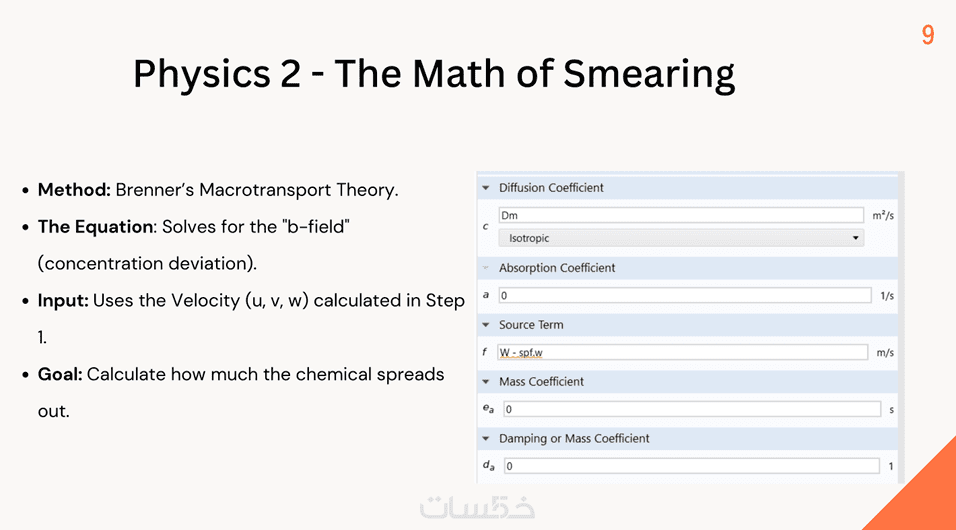Click the absorption coefficient a field
956x530 pixels.
pyautogui.click(x=684, y=295)
